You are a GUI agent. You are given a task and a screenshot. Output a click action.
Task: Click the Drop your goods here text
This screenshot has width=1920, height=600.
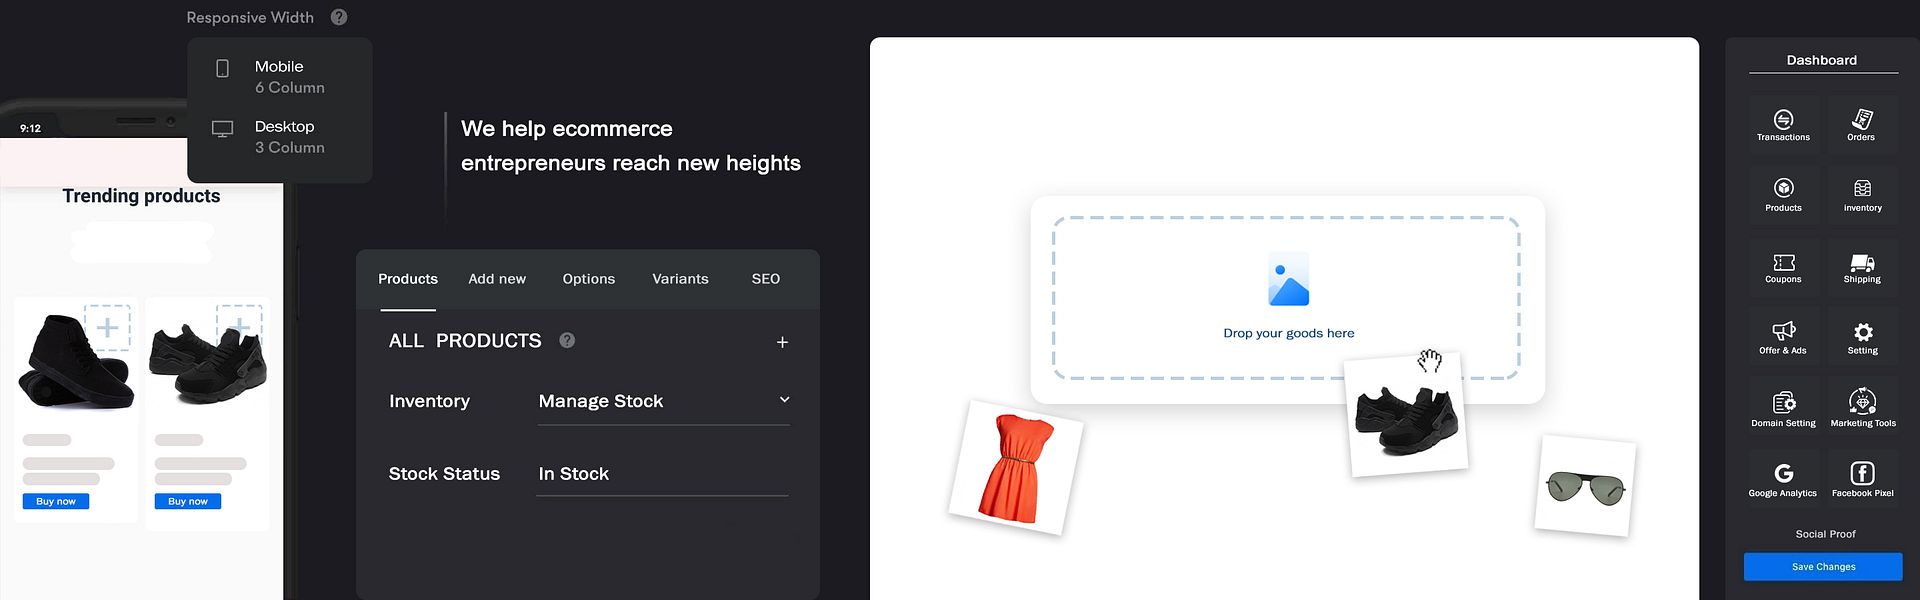point(1288,333)
